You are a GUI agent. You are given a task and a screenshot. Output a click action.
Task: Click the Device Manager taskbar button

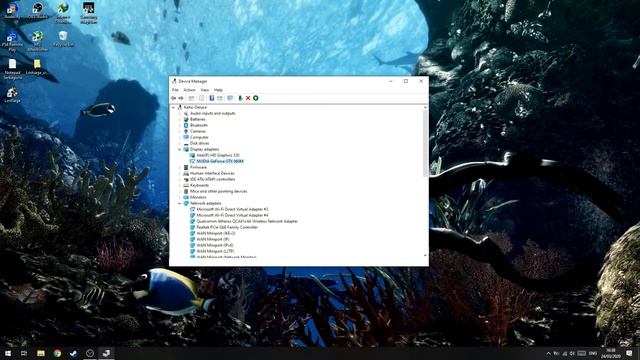(x=106, y=353)
